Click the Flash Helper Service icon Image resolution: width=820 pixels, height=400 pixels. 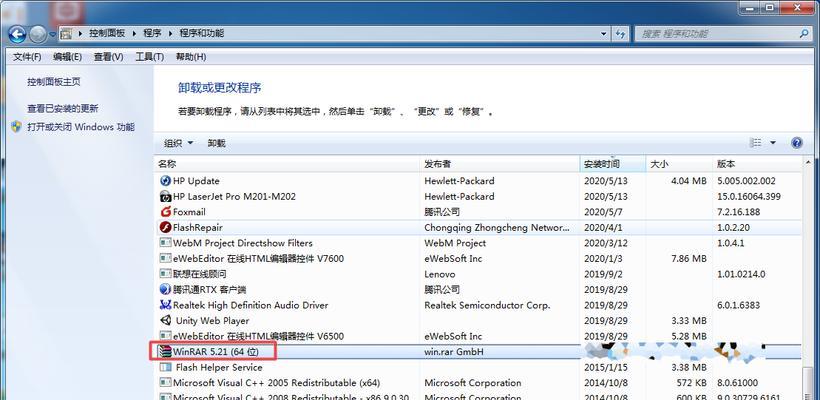click(x=165, y=367)
